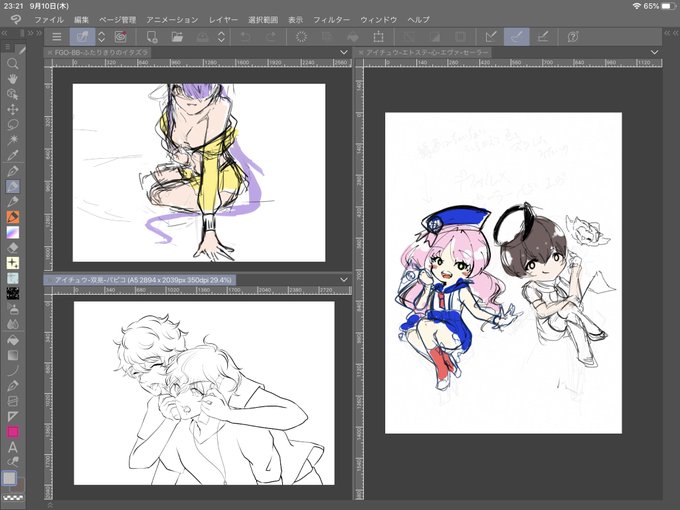Click the up/down stepper next to touch mode
This screenshot has height=510, width=680.
[101, 37]
